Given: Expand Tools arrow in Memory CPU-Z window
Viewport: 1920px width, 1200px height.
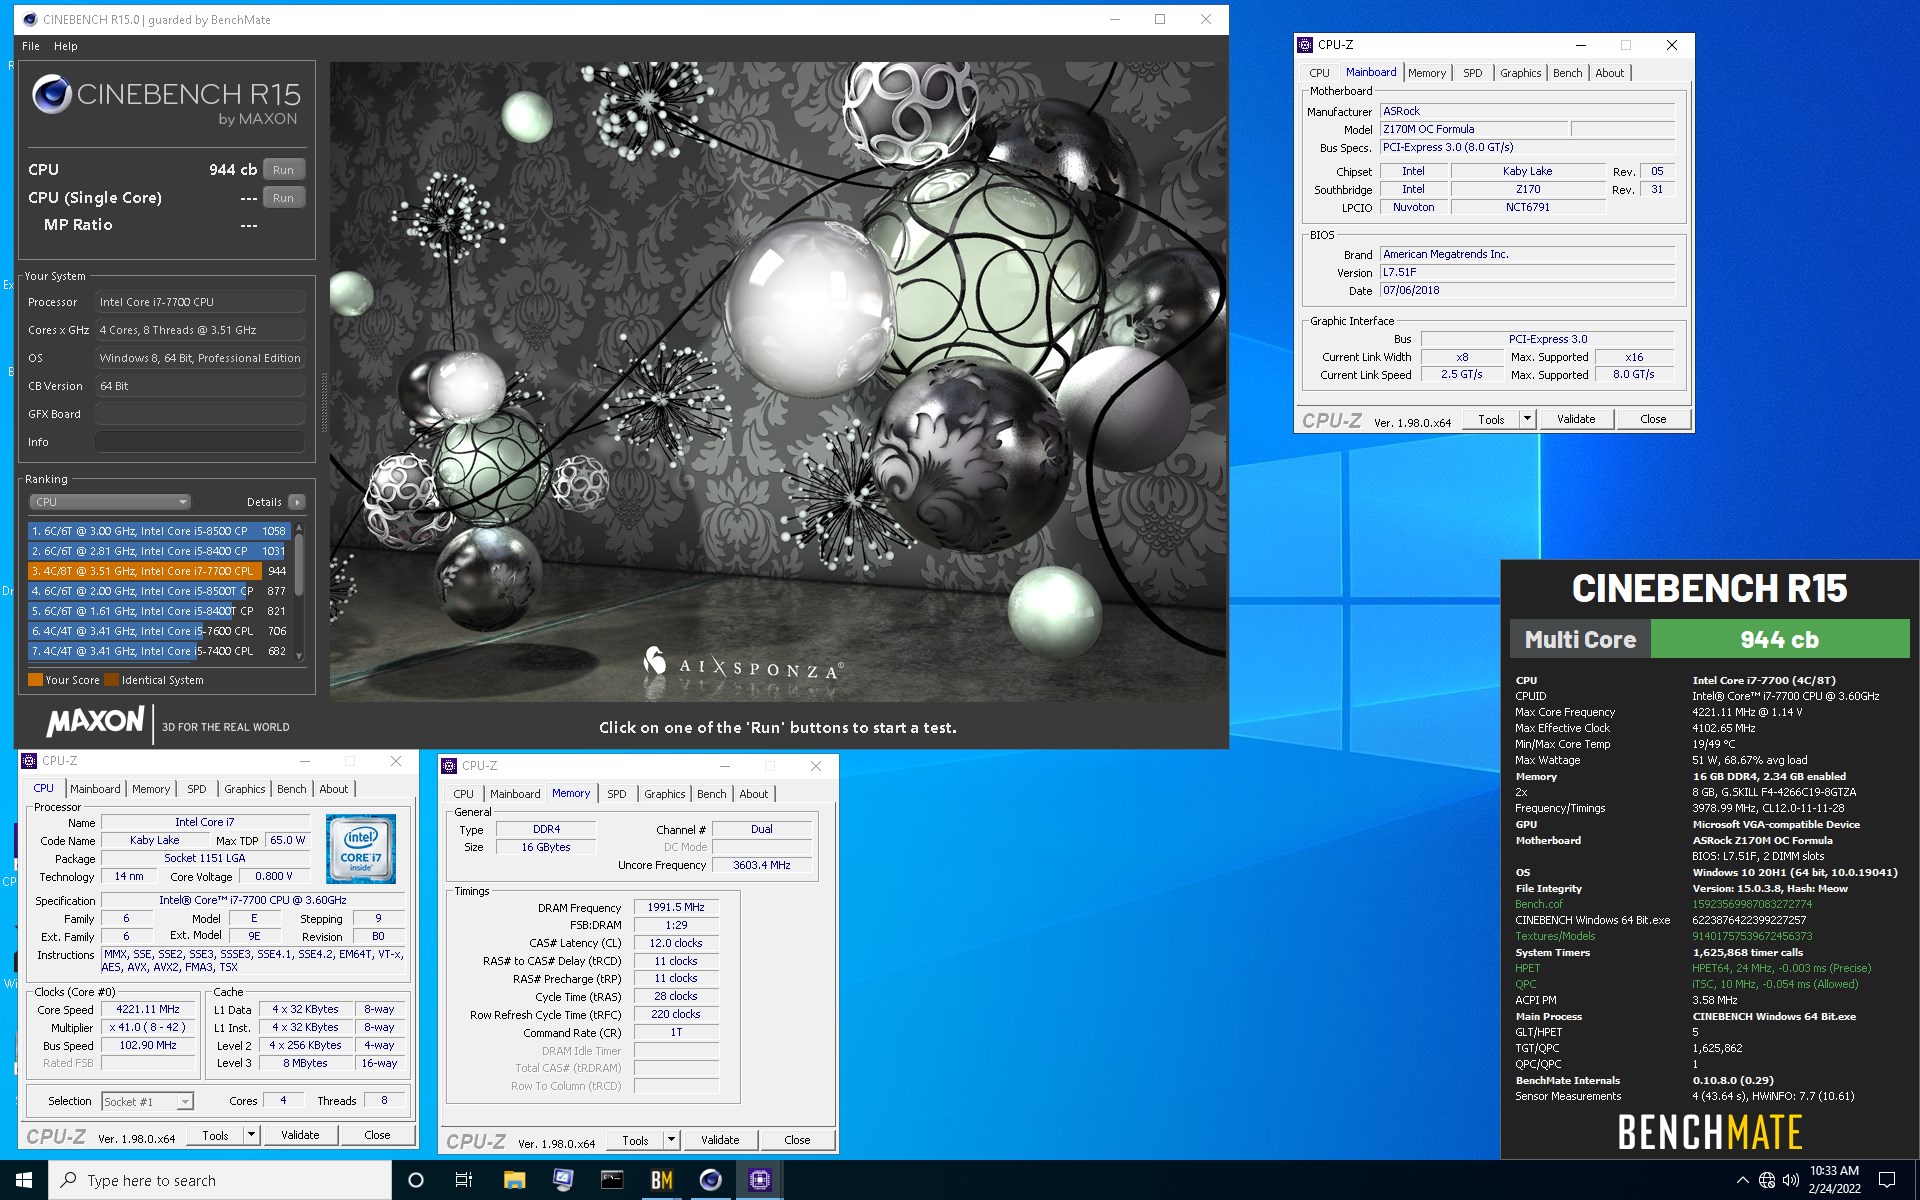Looking at the screenshot, I should (x=671, y=1140).
